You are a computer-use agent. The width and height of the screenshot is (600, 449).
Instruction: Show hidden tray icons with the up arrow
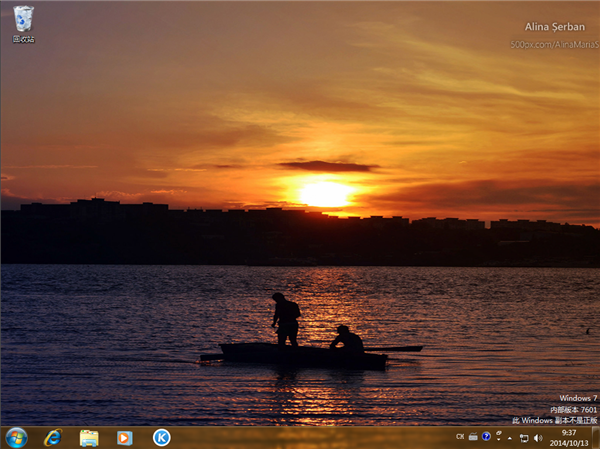pyautogui.click(x=509, y=437)
